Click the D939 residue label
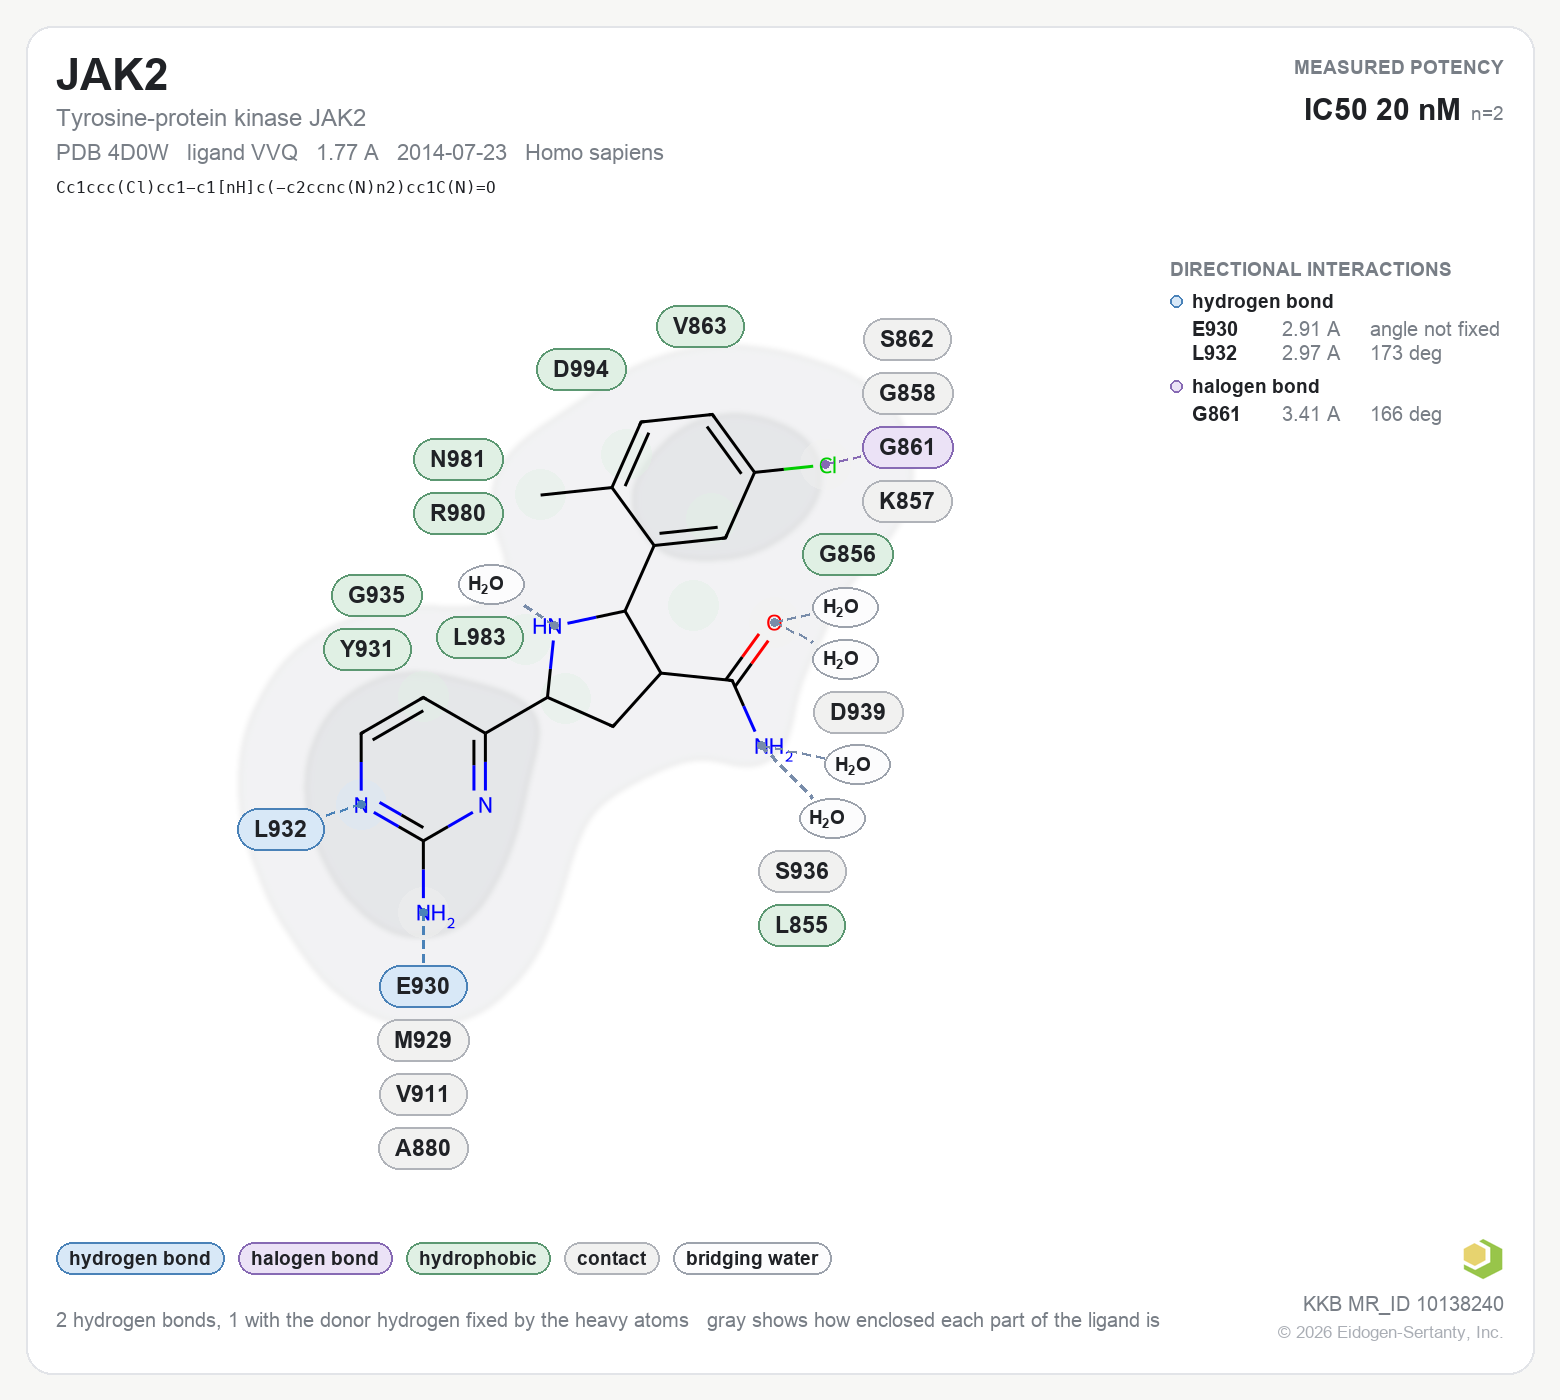 click(858, 712)
